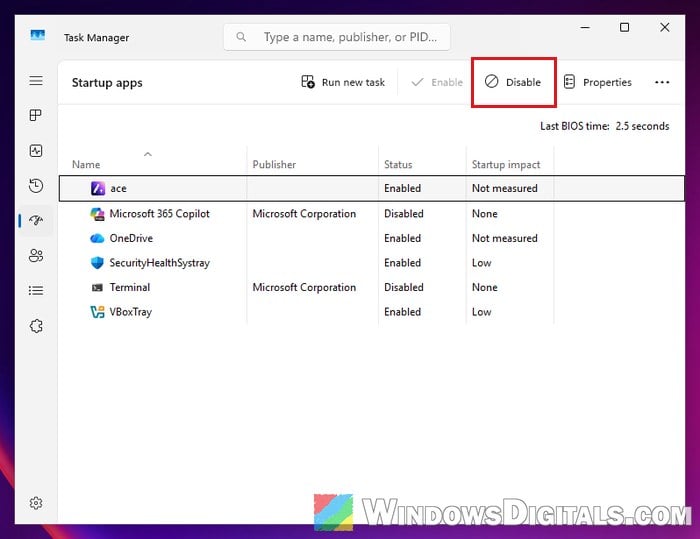This screenshot has width=700, height=539.
Task: Sort by the Publisher column header
Action: click(x=274, y=165)
